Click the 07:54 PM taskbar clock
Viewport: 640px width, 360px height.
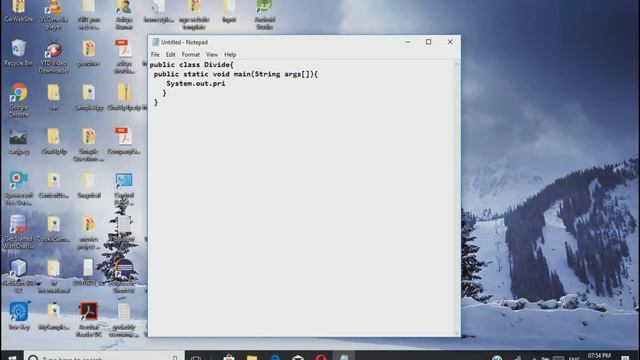(x=599, y=356)
